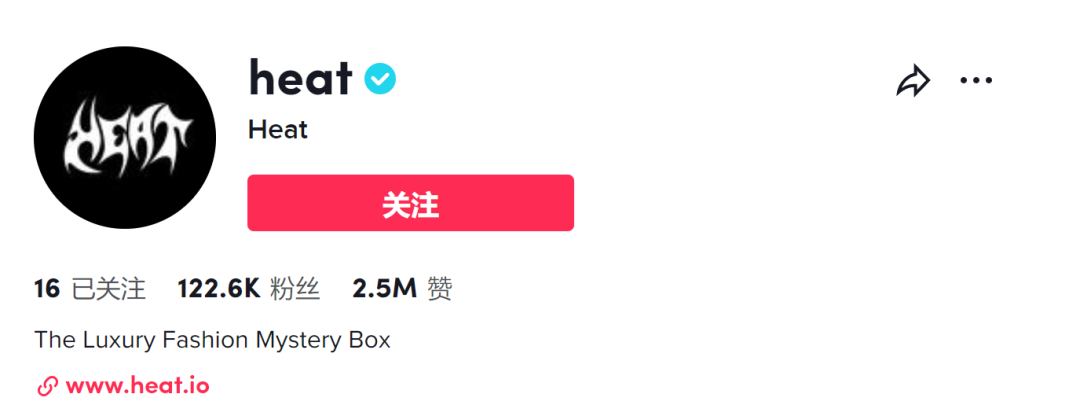Viewport: 1080px width, 405px height.
Task: Click the pink link chain icon
Action: point(46,386)
